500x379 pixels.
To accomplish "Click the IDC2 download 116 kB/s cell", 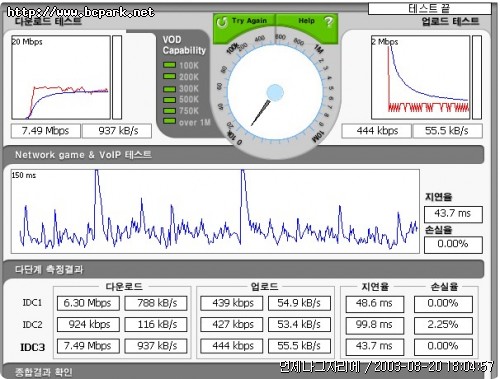I will pos(156,324).
